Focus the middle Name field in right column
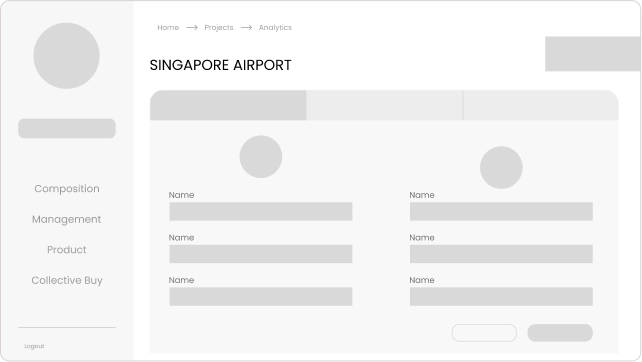This screenshot has width=642, height=362. coord(501,254)
